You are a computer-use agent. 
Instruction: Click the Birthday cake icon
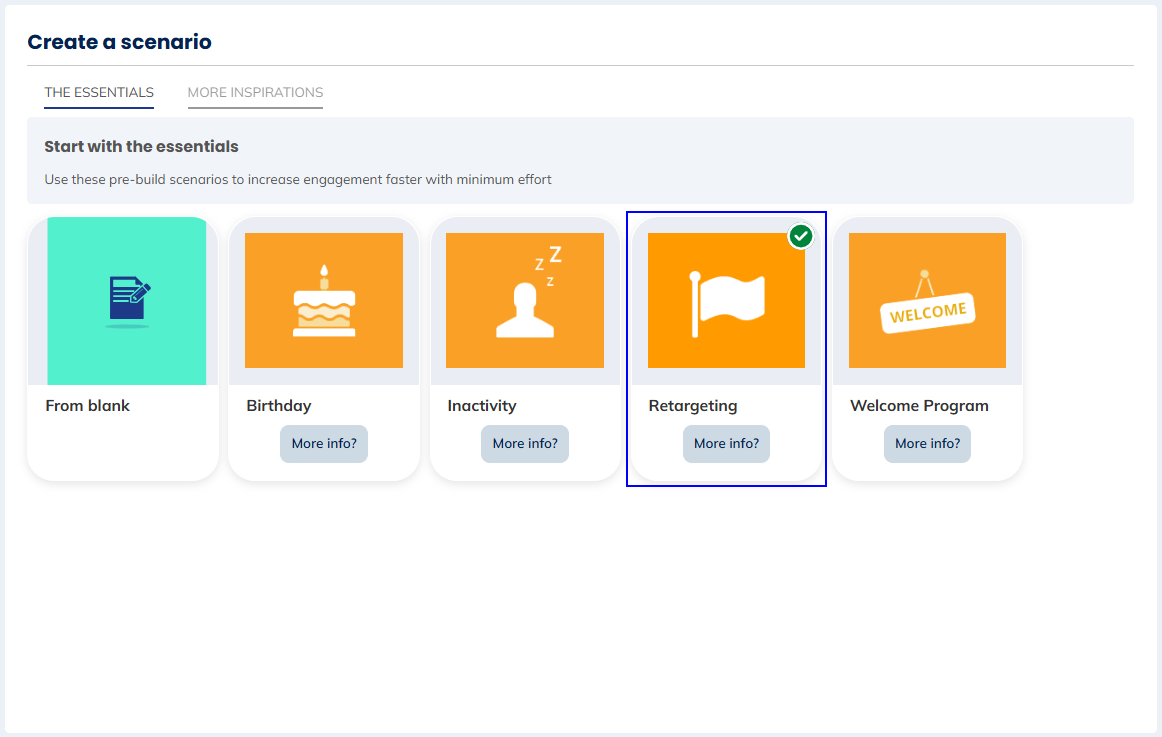pyautogui.click(x=324, y=300)
